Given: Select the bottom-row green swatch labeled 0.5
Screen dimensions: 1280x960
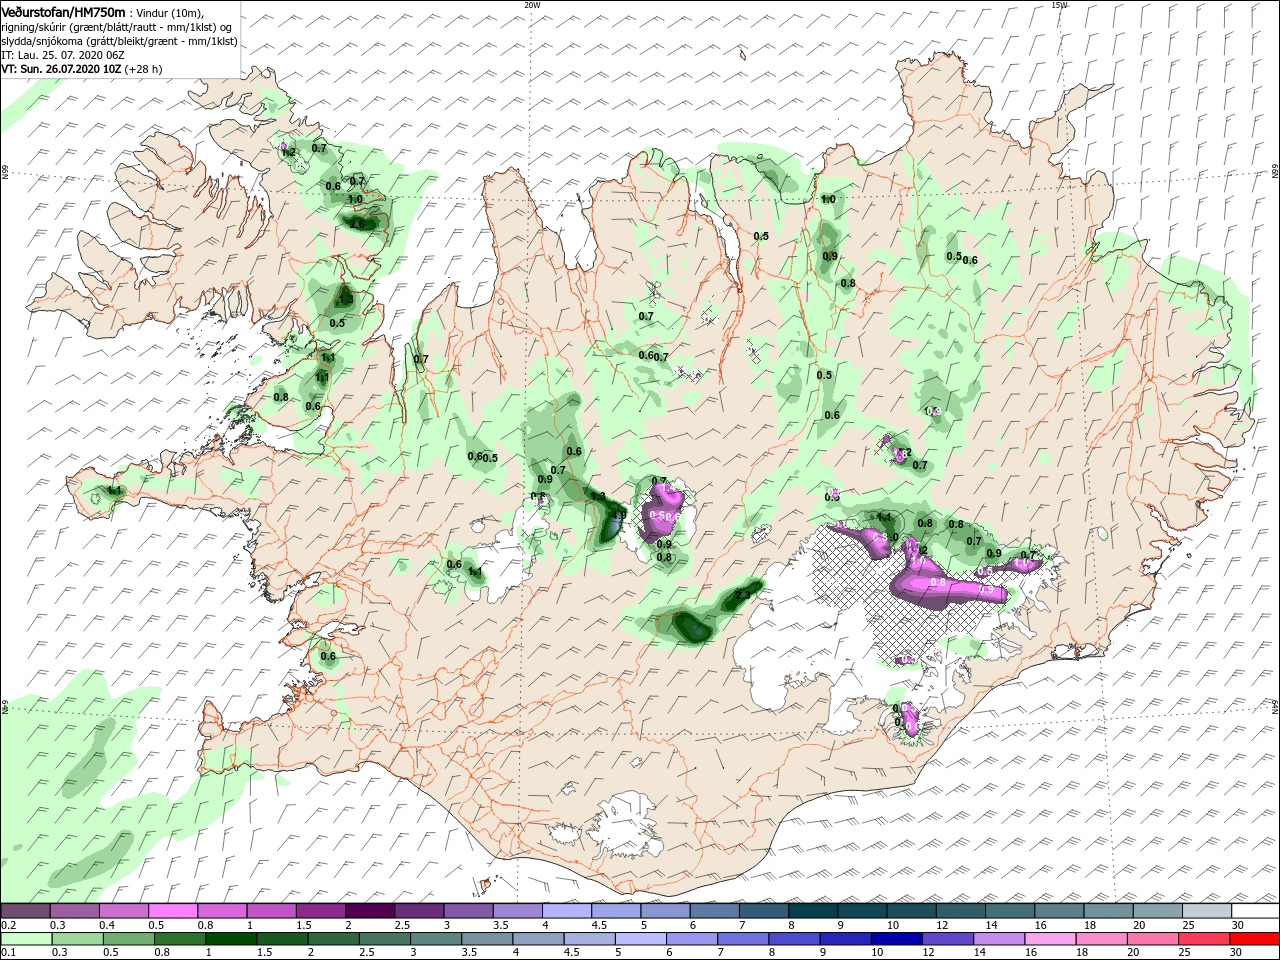Looking at the screenshot, I should [x=128, y=939].
